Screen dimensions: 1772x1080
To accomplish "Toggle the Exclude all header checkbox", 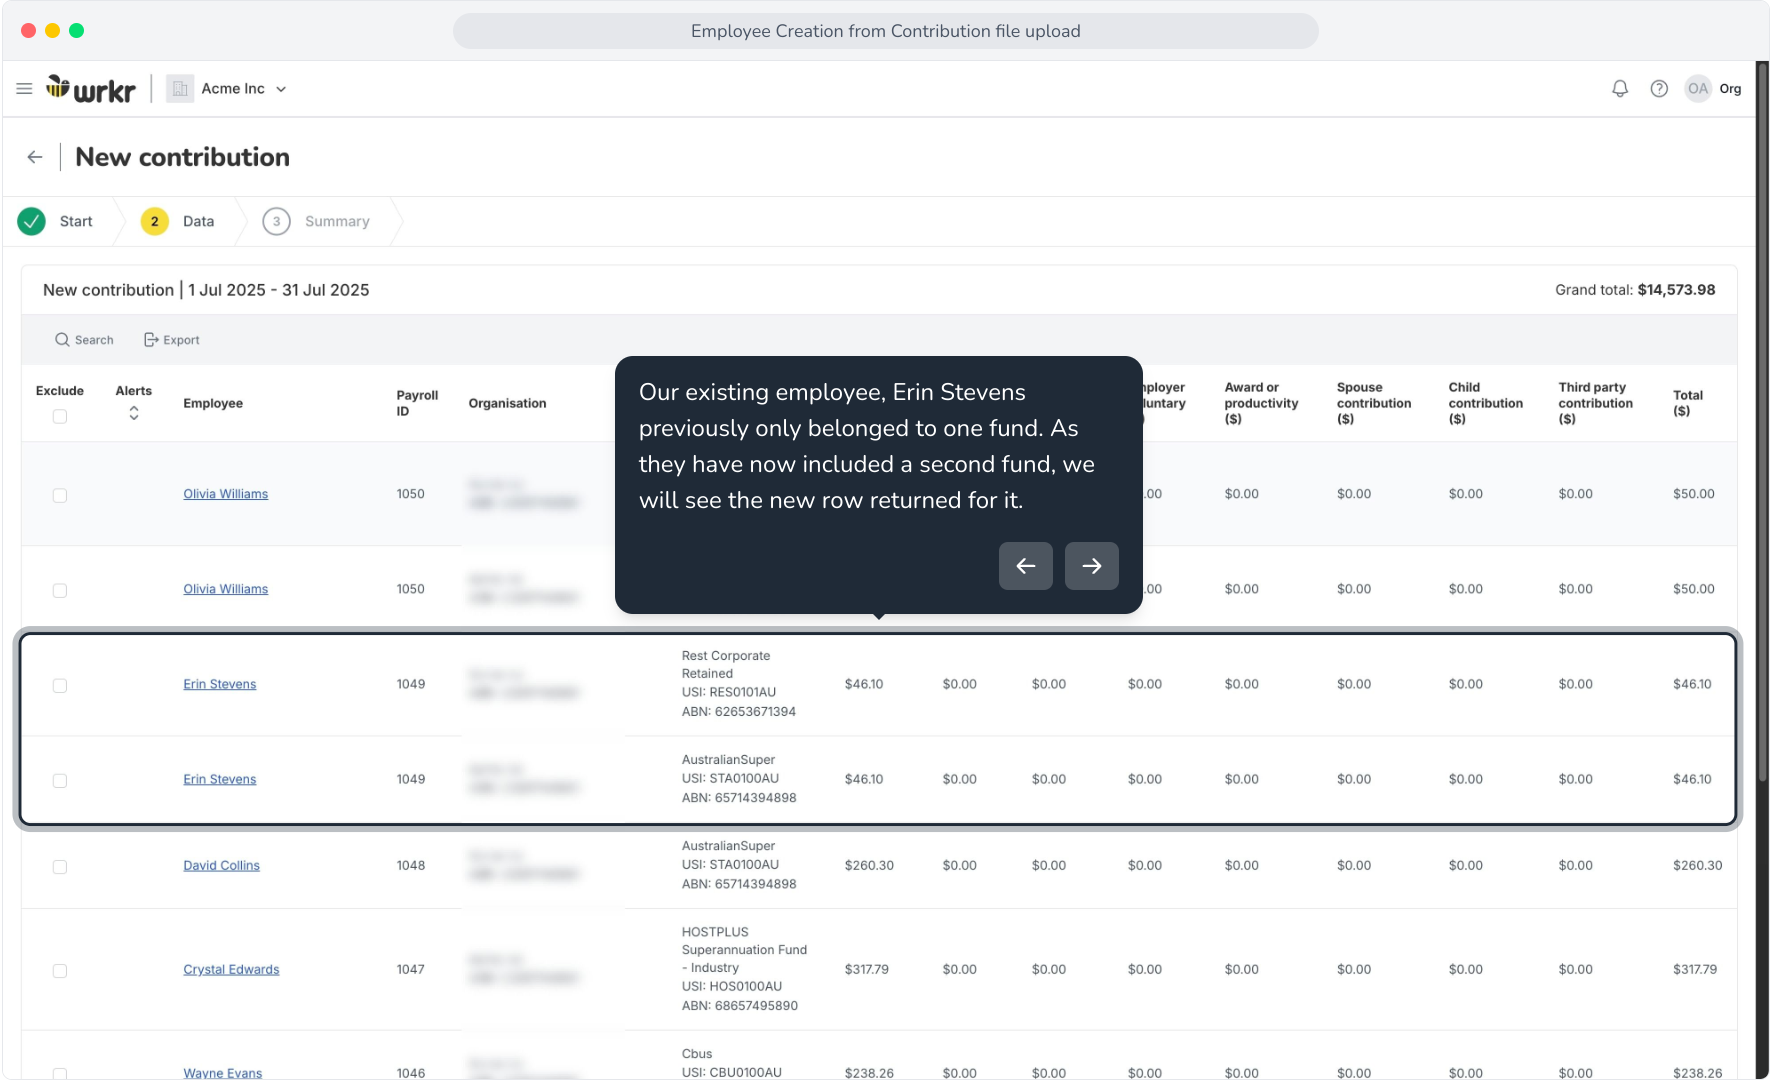I will (x=60, y=416).
